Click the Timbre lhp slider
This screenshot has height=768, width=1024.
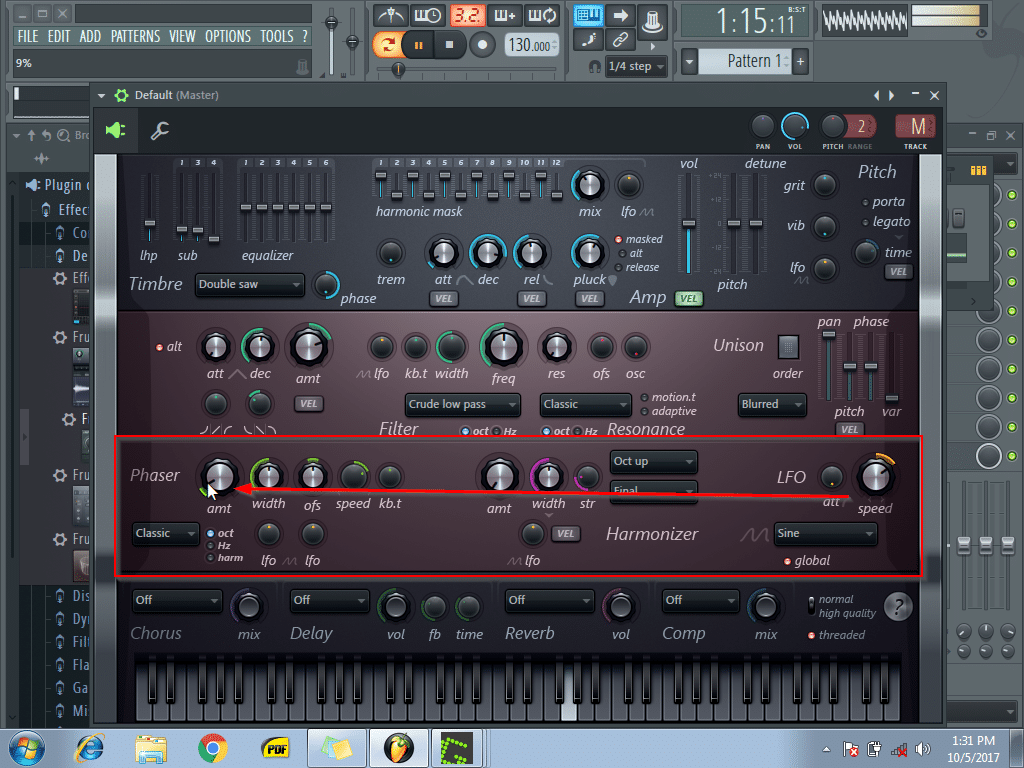click(150, 209)
